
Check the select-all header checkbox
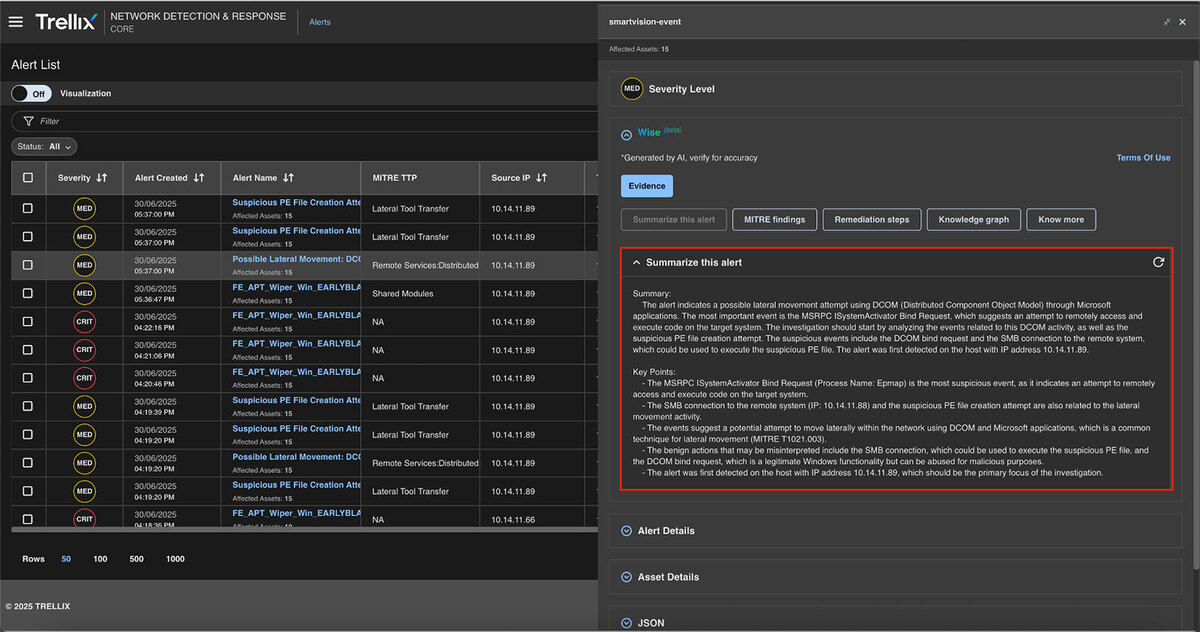(x=27, y=178)
